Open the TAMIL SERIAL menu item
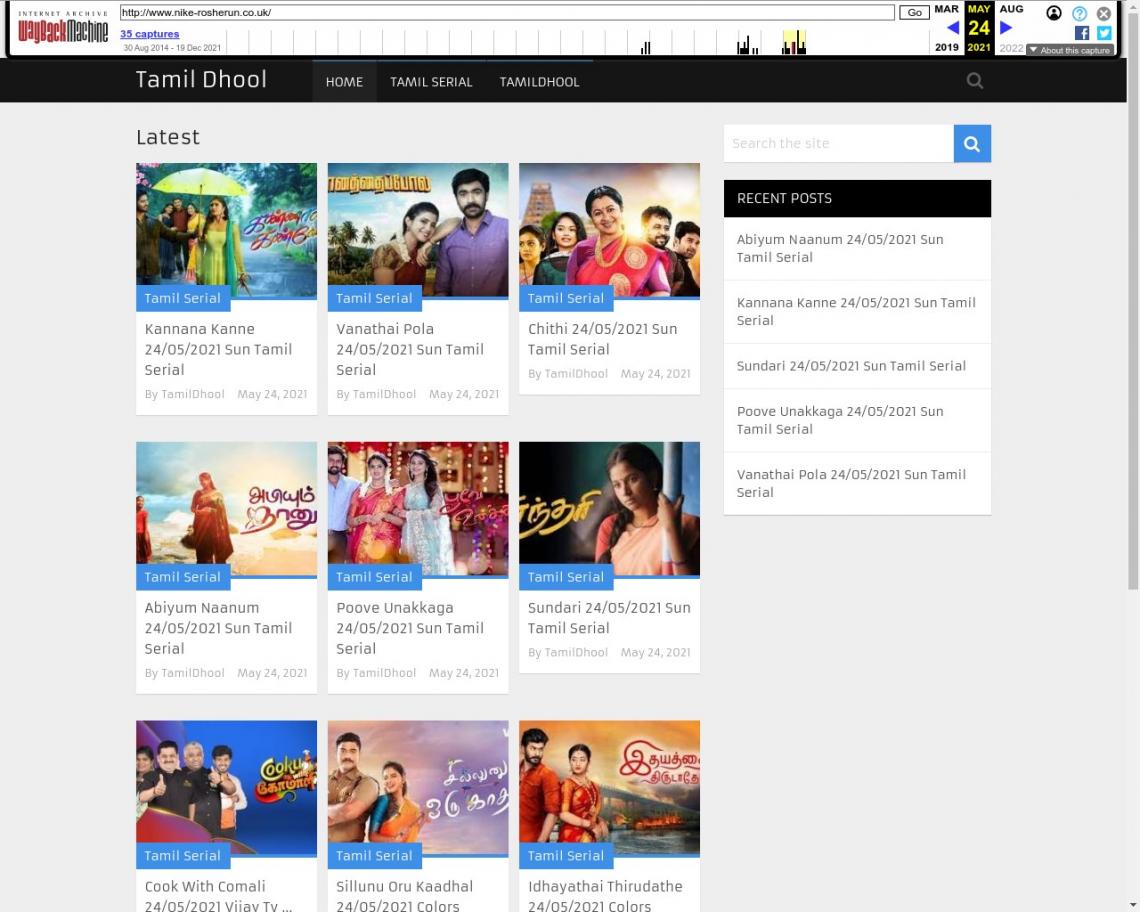 pyautogui.click(x=431, y=81)
